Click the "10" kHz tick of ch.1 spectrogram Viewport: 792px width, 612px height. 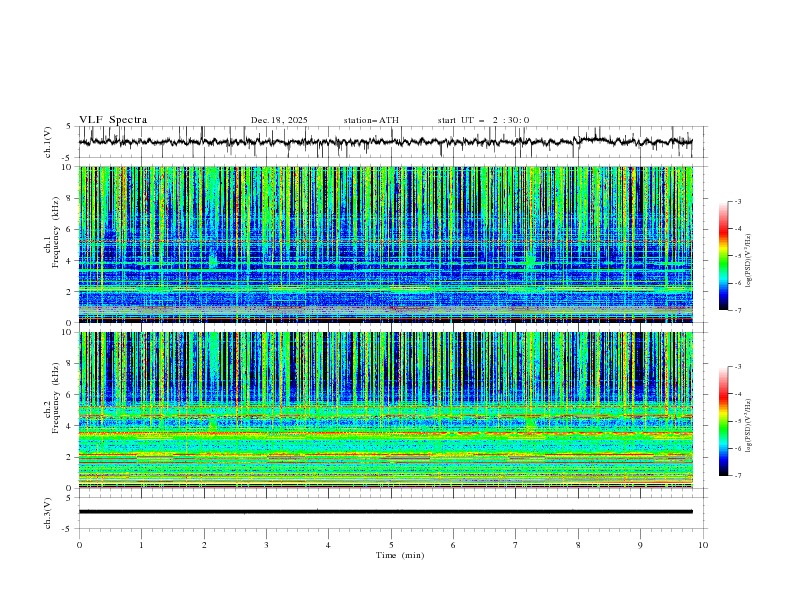[x=68, y=167]
